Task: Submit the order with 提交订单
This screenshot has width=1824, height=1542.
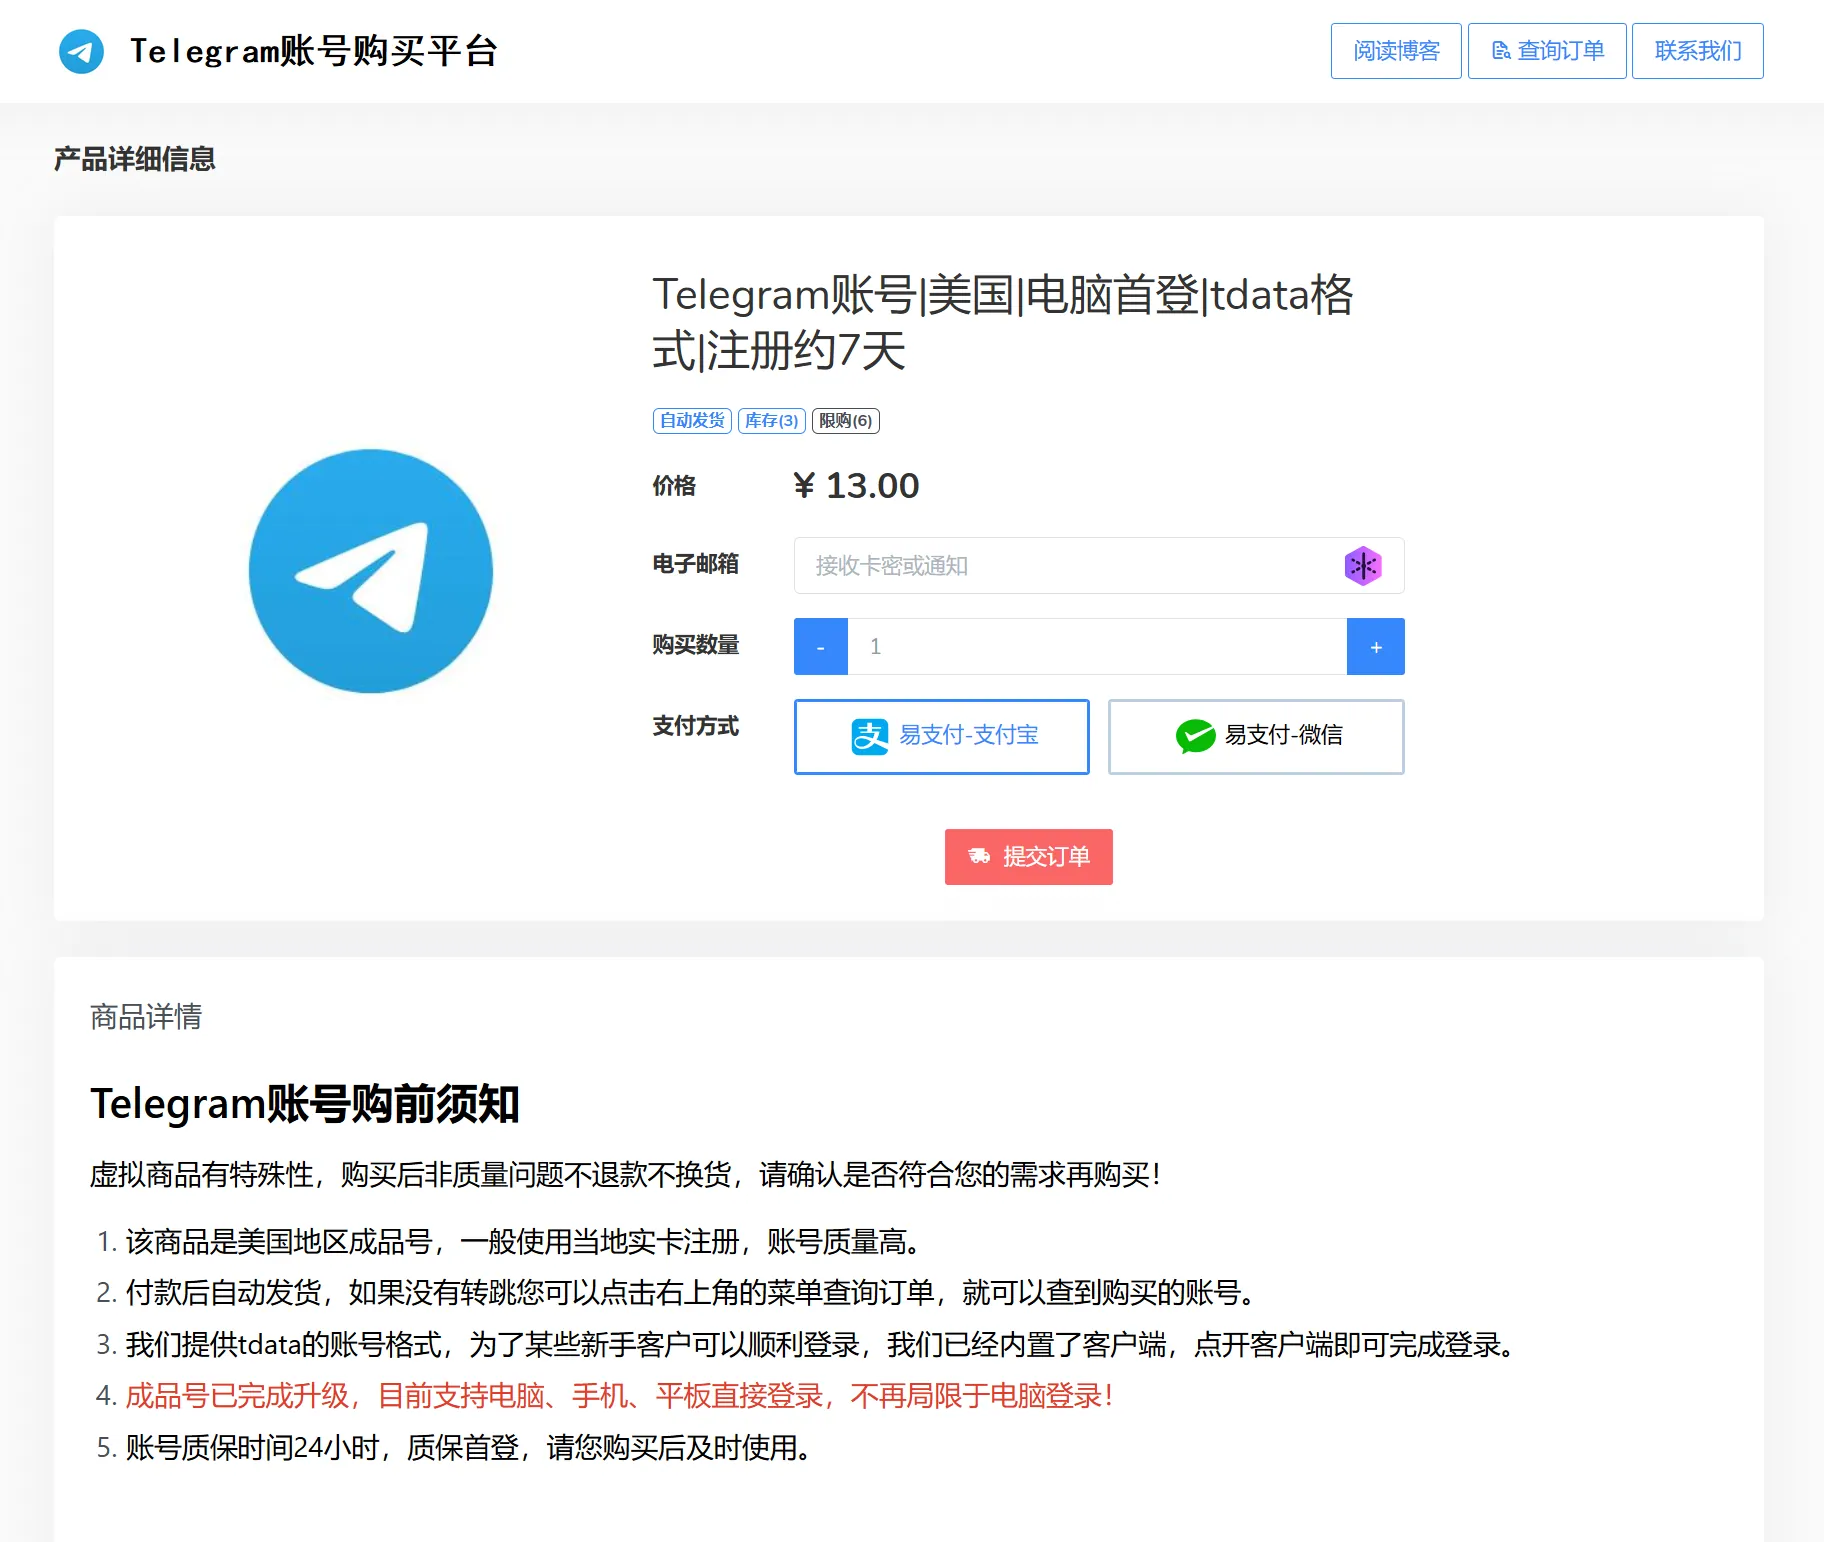Action: (x=1028, y=857)
